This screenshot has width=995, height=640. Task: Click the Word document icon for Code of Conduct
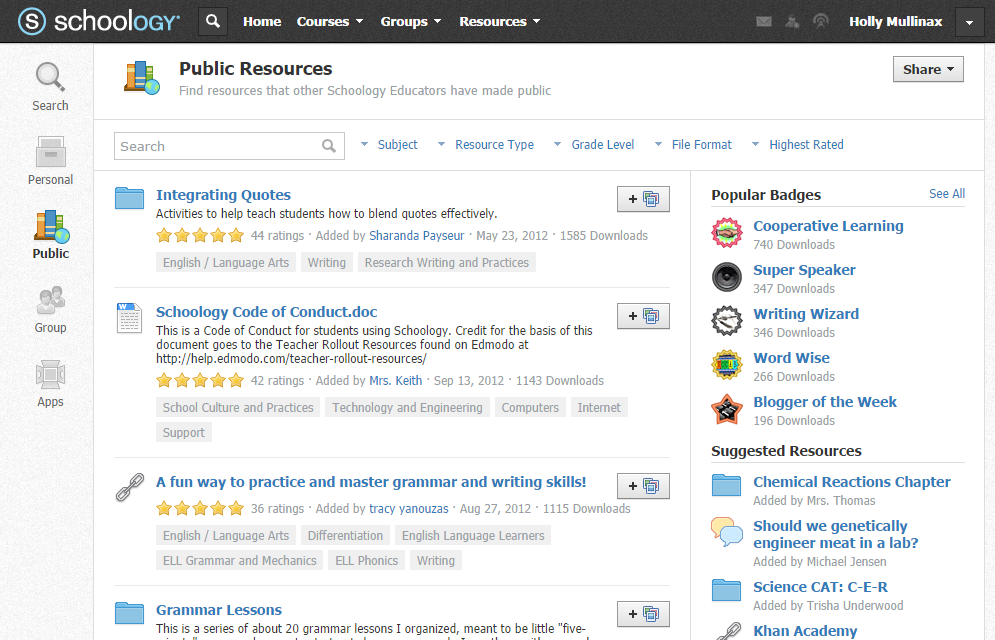click(x=129, y=318)
